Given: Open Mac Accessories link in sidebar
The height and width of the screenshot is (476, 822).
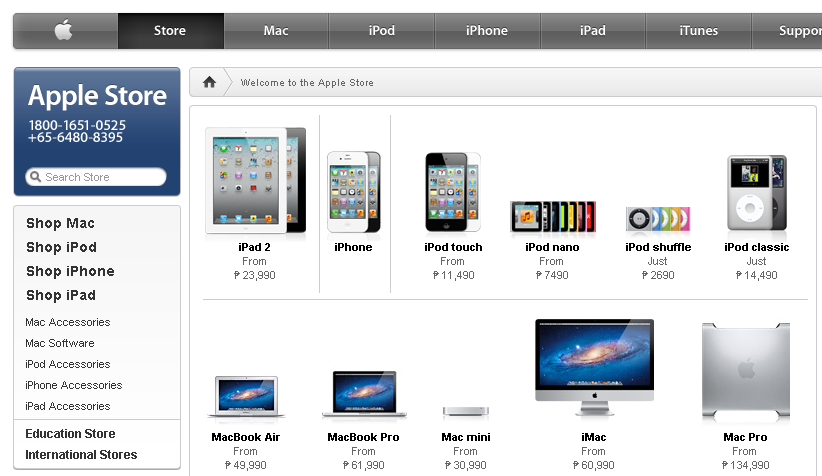Looking at the screenshot, I should [x=68, y=322].
